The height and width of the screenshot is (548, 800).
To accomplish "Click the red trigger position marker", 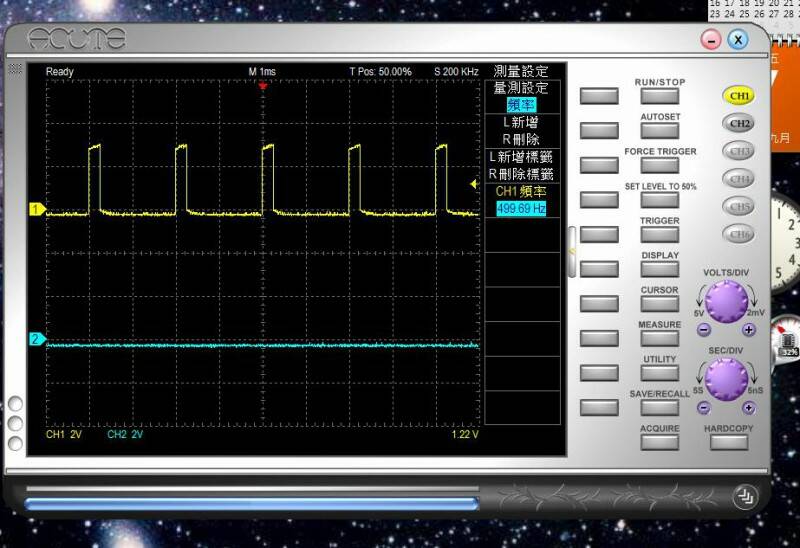I will [x=263, y=86].
